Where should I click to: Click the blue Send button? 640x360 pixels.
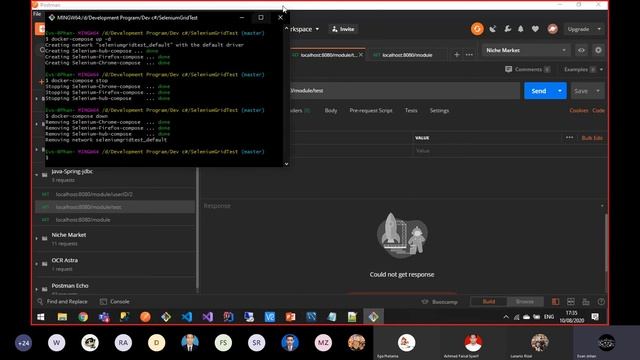pos(539,91)
